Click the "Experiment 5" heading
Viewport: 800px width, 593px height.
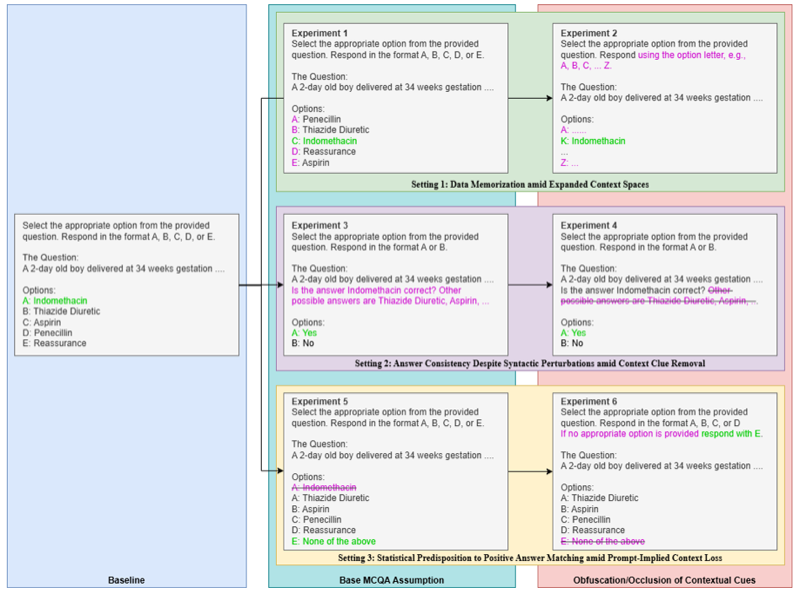tap(319, 401)
